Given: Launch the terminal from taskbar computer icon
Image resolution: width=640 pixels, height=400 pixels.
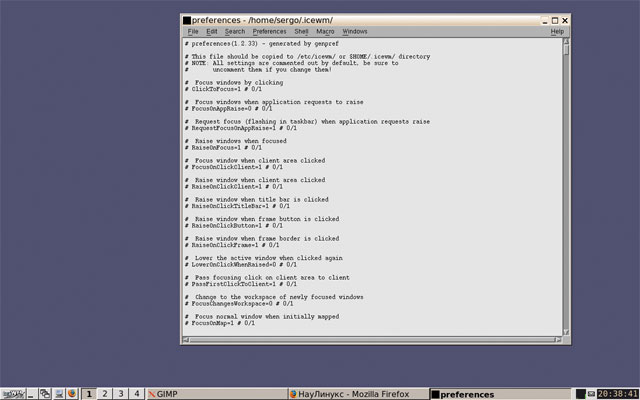Looking at the screenshot, I should tap(59, 394).
